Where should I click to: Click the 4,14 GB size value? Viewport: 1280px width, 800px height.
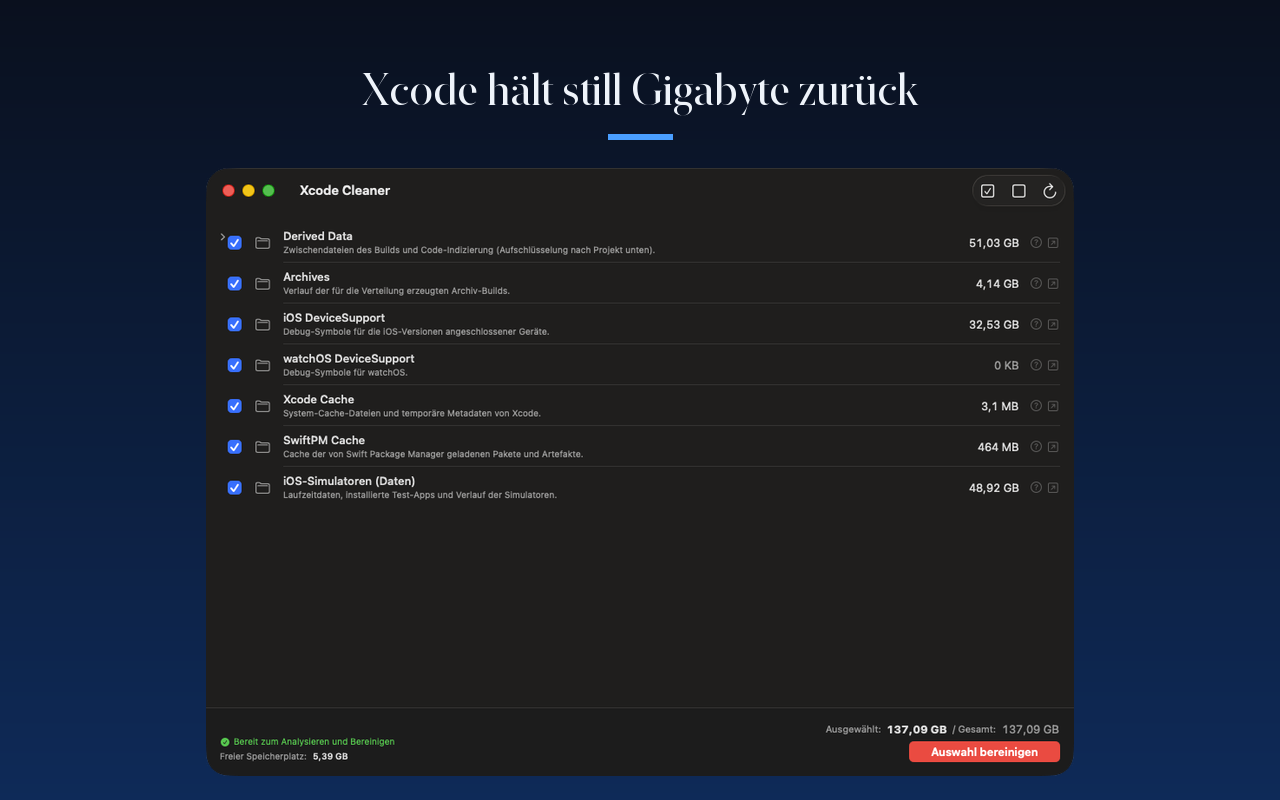998,284
